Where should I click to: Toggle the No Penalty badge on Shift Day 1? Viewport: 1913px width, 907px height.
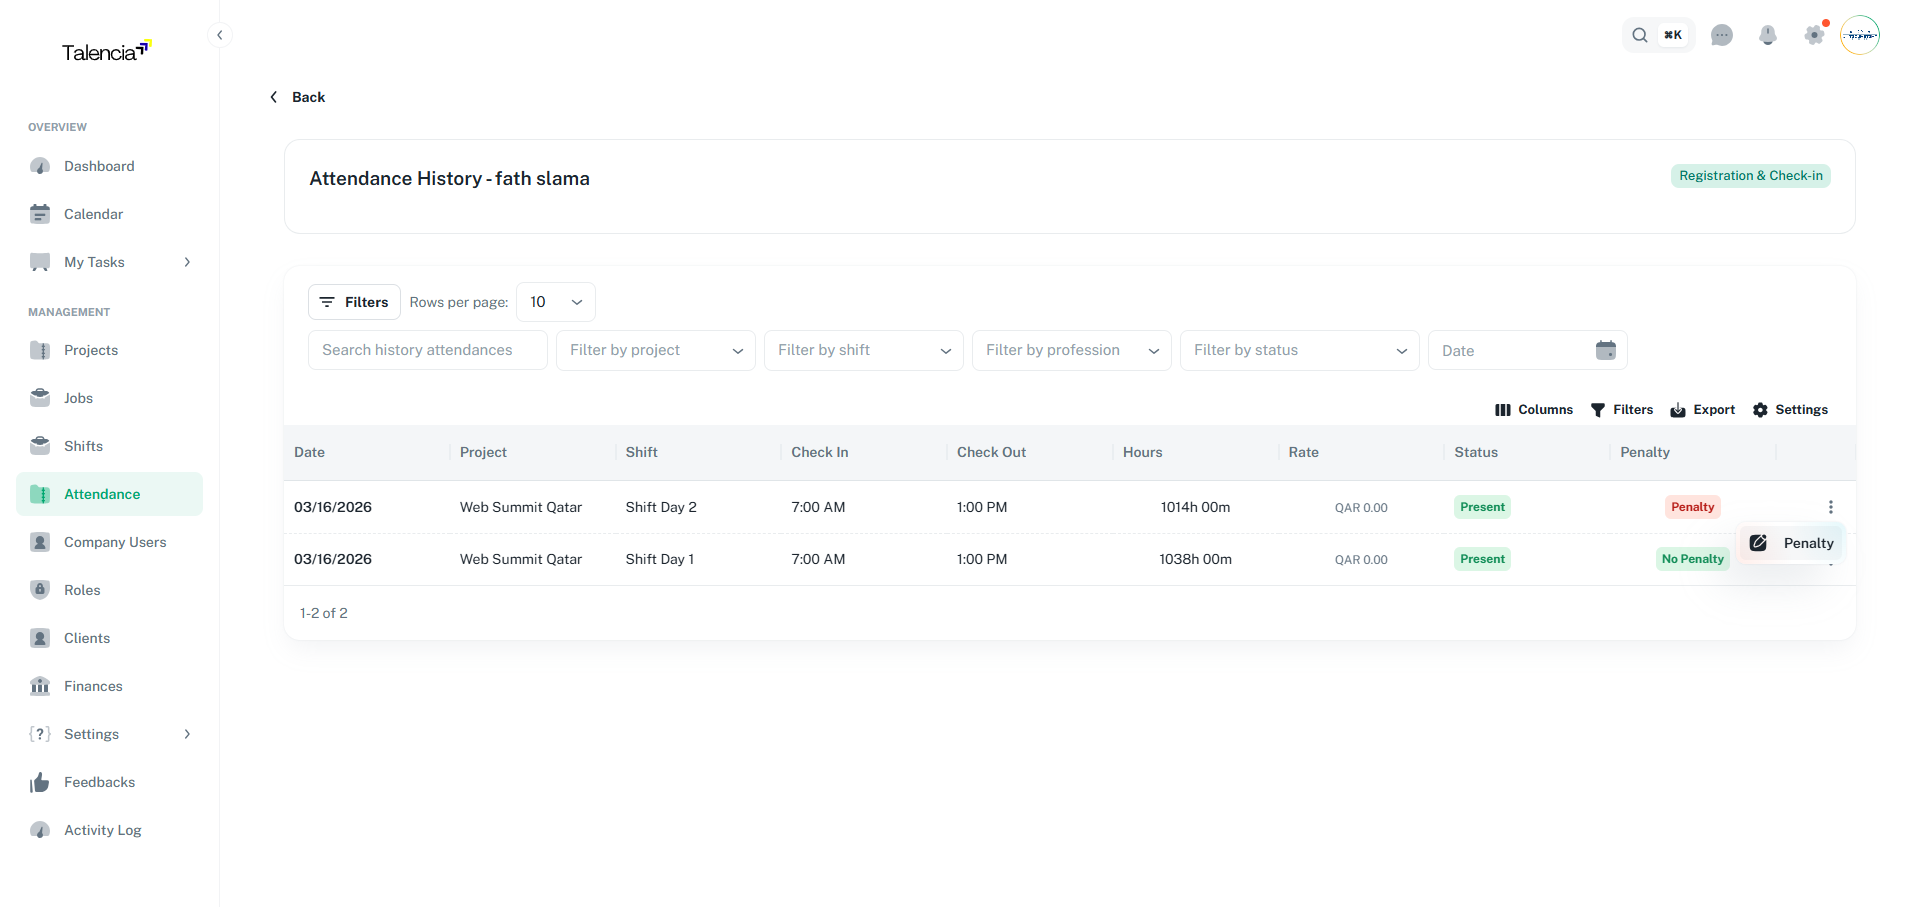click(1692, 559)
